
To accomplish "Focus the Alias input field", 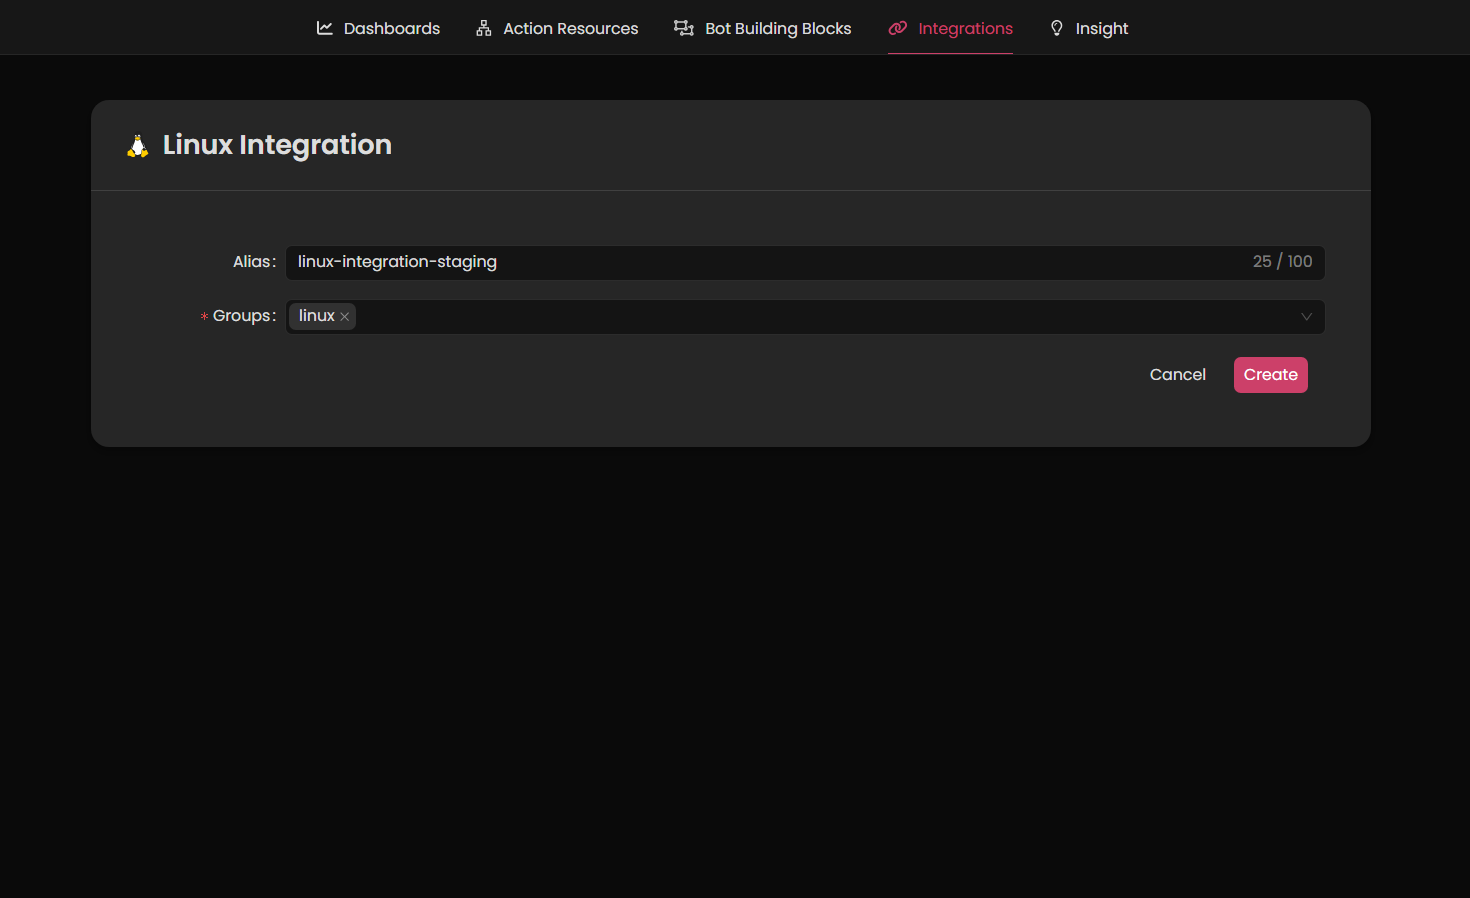I will point(805,262).
